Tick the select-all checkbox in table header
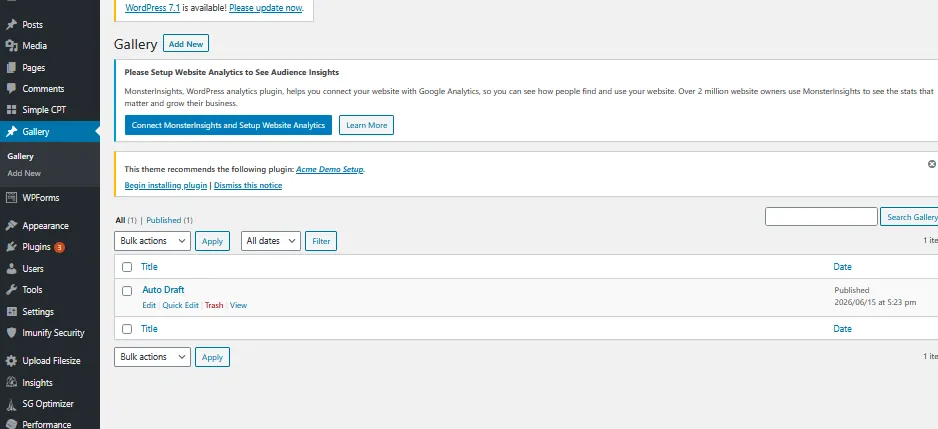The image size is (938, 429). pyautogui.click(x=127, y=267)
